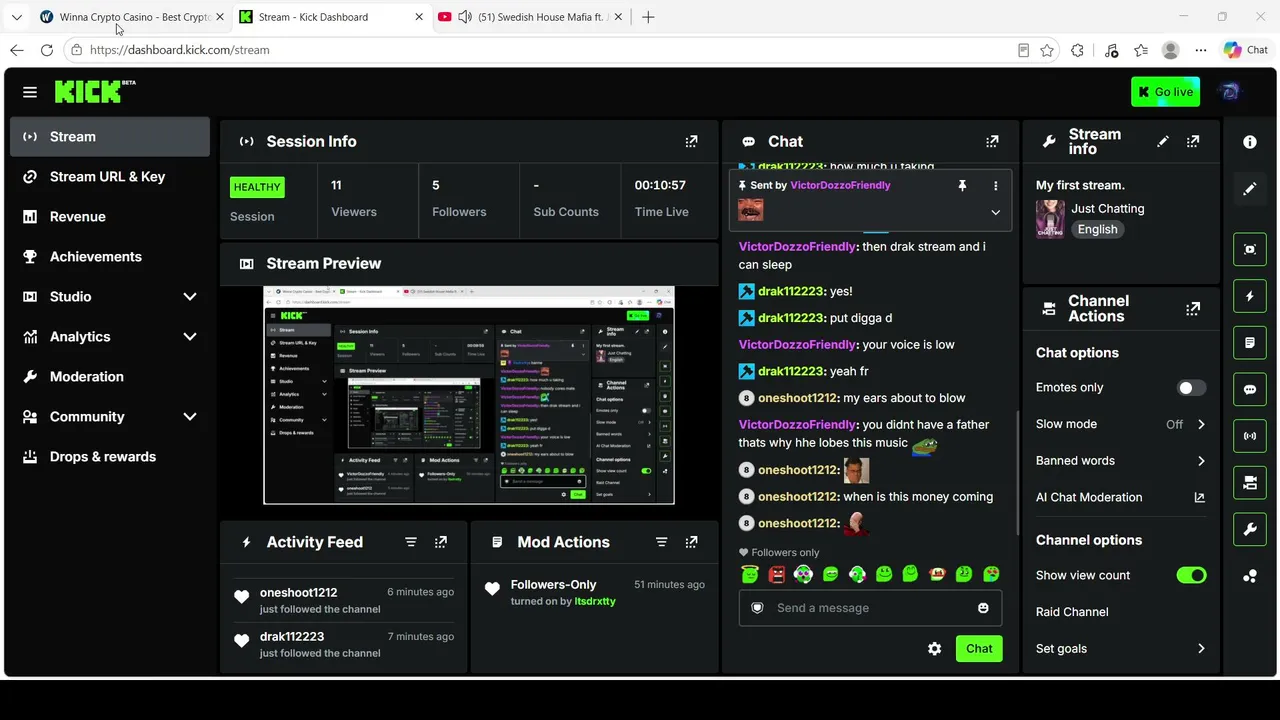Open chat settings gear icon
The image size is (1280, 720).
(934, 649)
